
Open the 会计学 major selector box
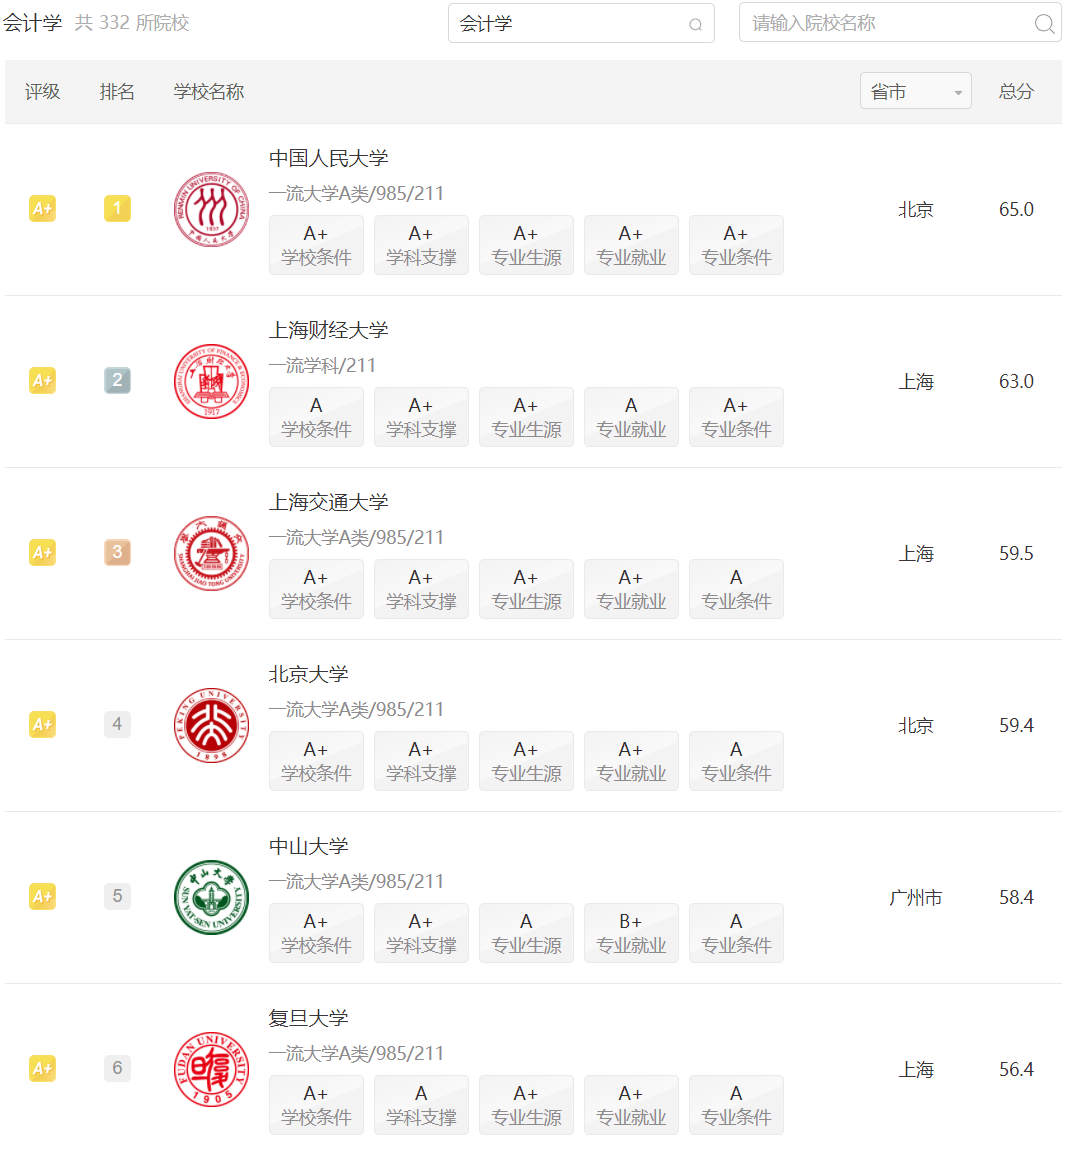(x=581, y=24)
